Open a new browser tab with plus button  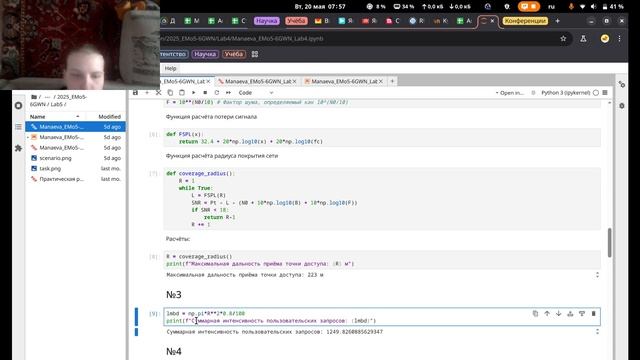point(558,21)
